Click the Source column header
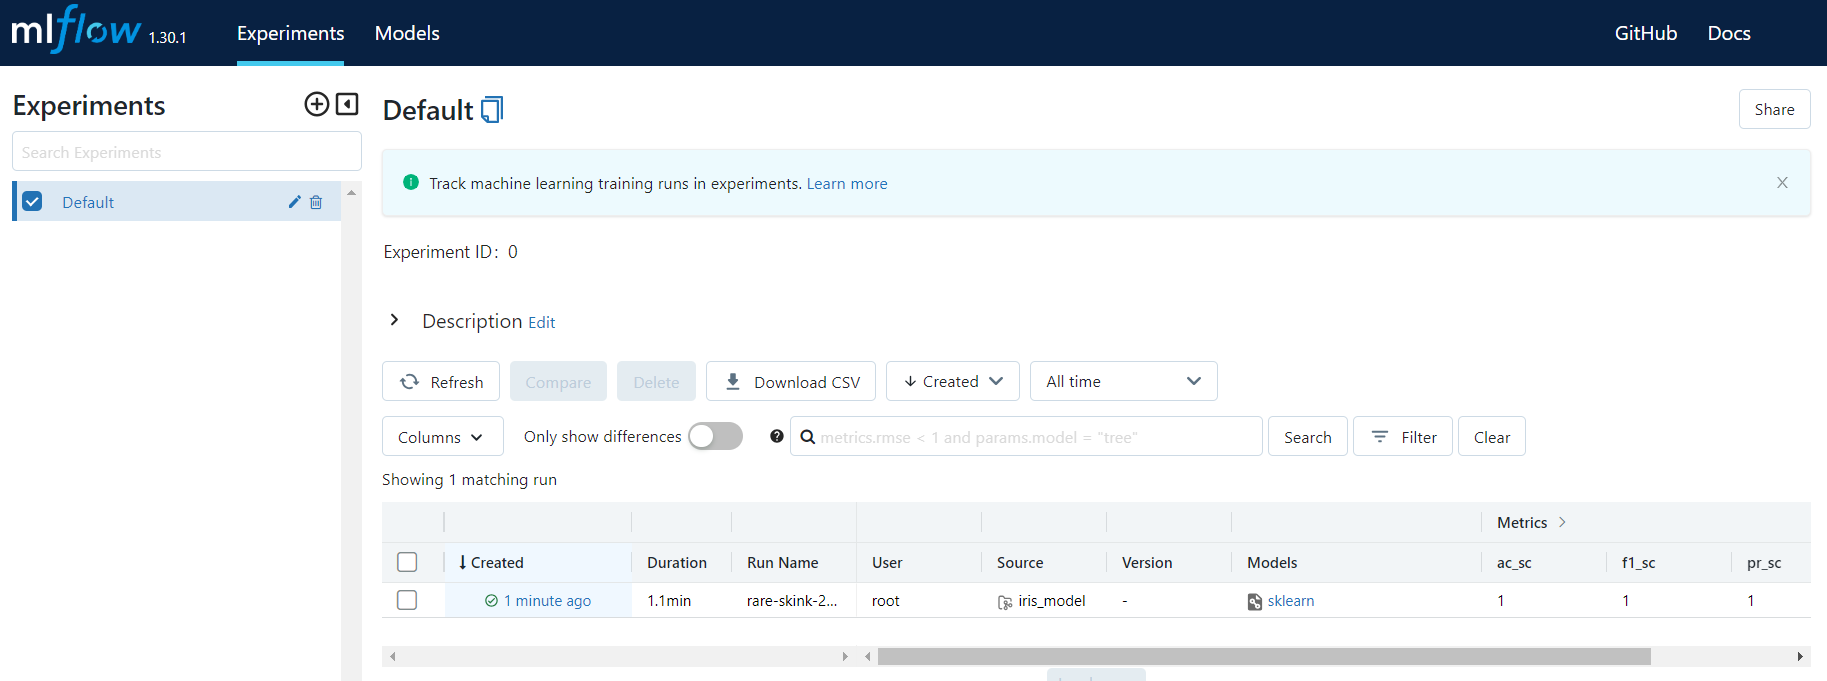This screenshot has width=1827, height=681. [1020, 562]
